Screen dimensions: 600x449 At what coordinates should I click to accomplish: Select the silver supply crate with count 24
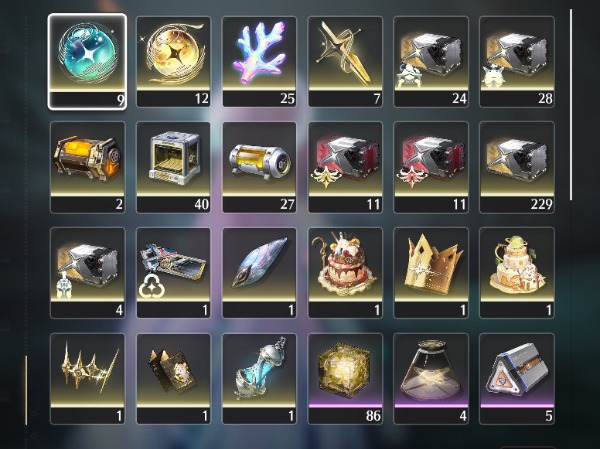(x=431, y=62)
